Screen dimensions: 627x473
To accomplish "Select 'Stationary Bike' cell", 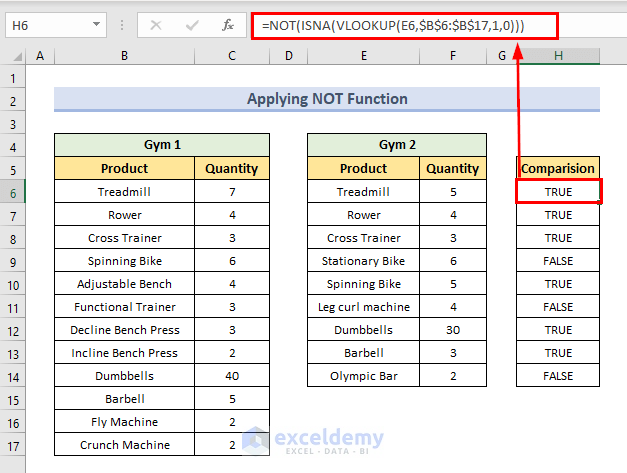I will click(363, 261).
